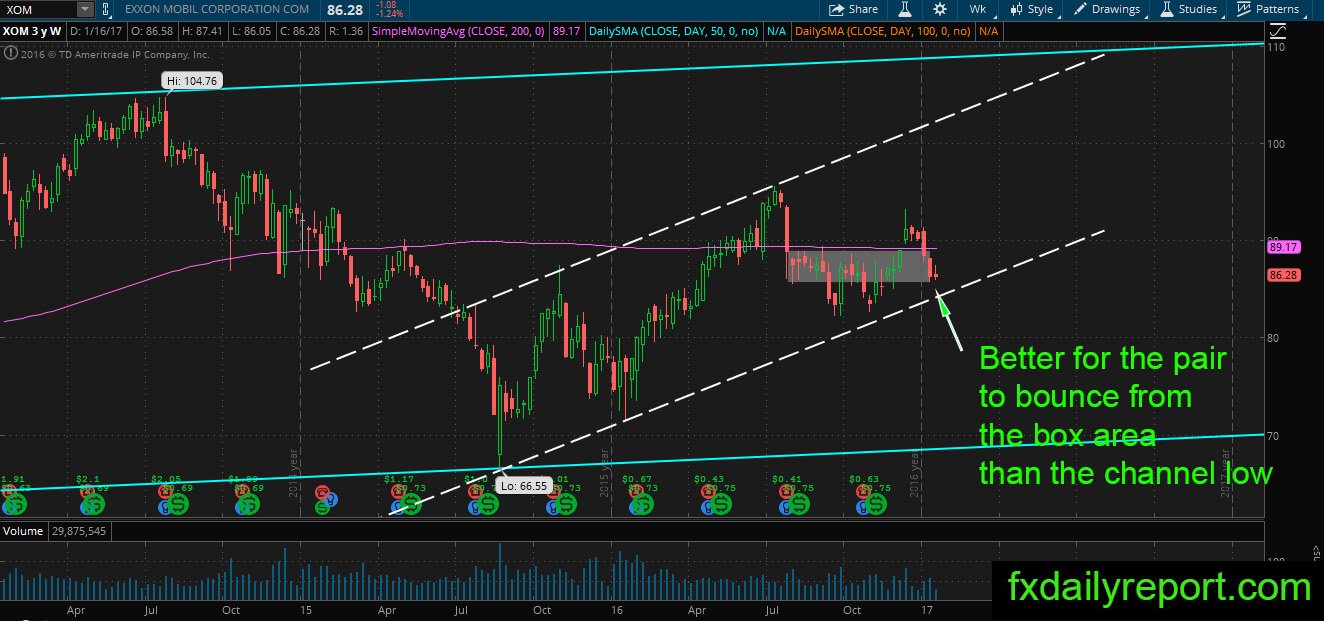Click the Hi: 104.76 price bubble
This screenshot has width=1324, height=621.
click(x=192, y=81)
